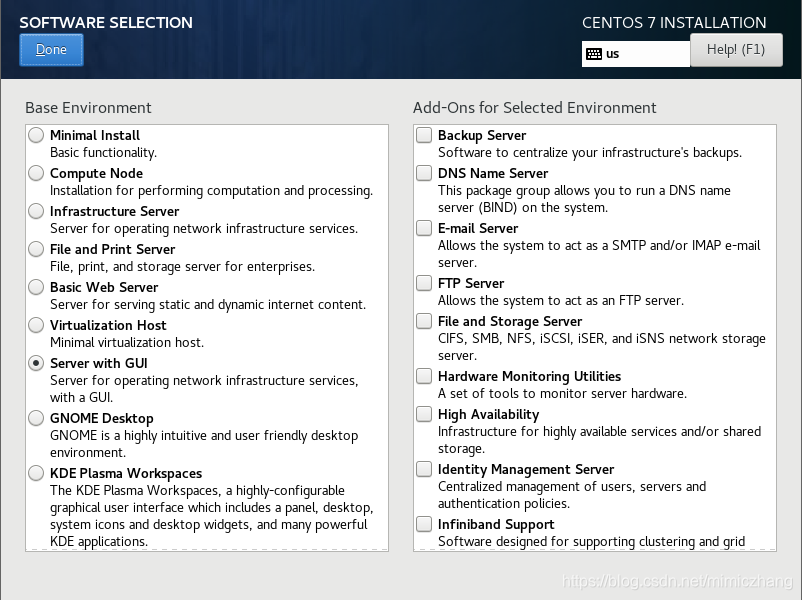Click the 'Minimal Install' label text
This screenshot has width=802, height=600.
pos(95,136)
